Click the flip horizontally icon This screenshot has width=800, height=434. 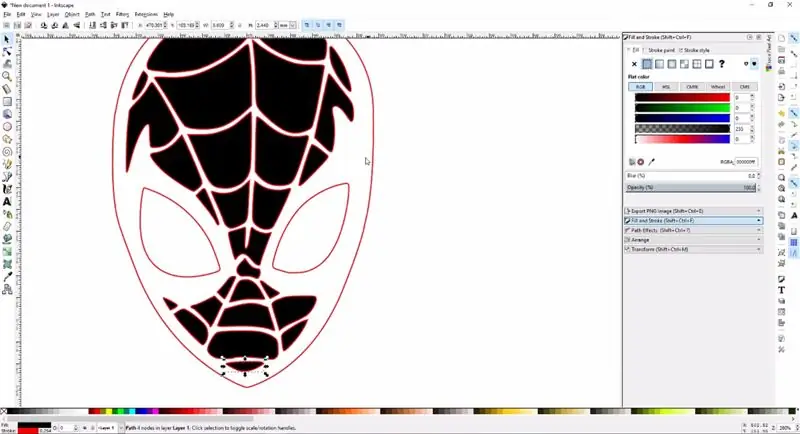[x=65, y=25]
